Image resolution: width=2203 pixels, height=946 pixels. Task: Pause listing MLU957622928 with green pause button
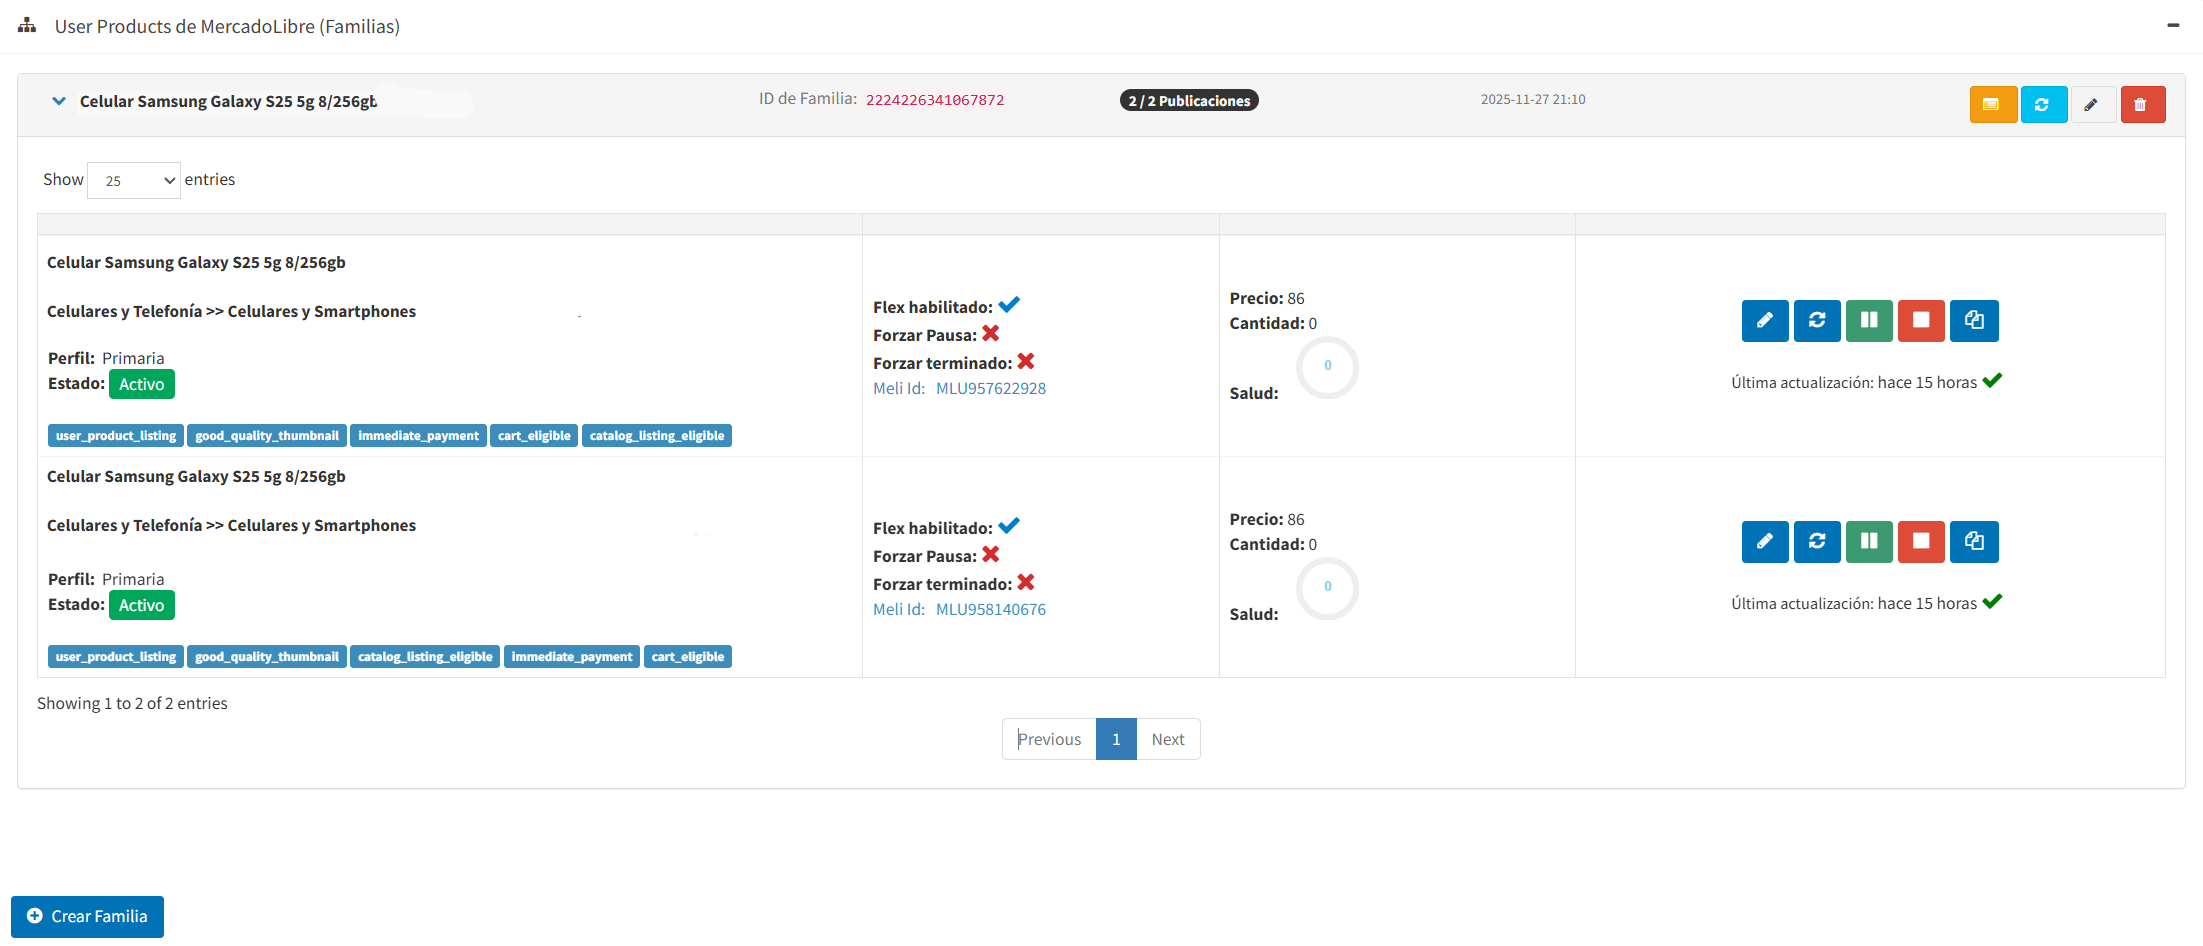[1868, 321]
